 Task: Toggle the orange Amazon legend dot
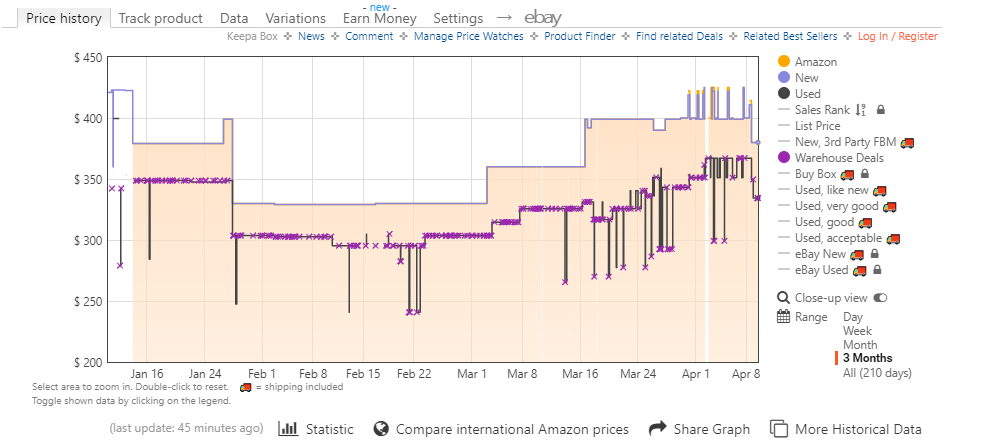tap(783, 61)
